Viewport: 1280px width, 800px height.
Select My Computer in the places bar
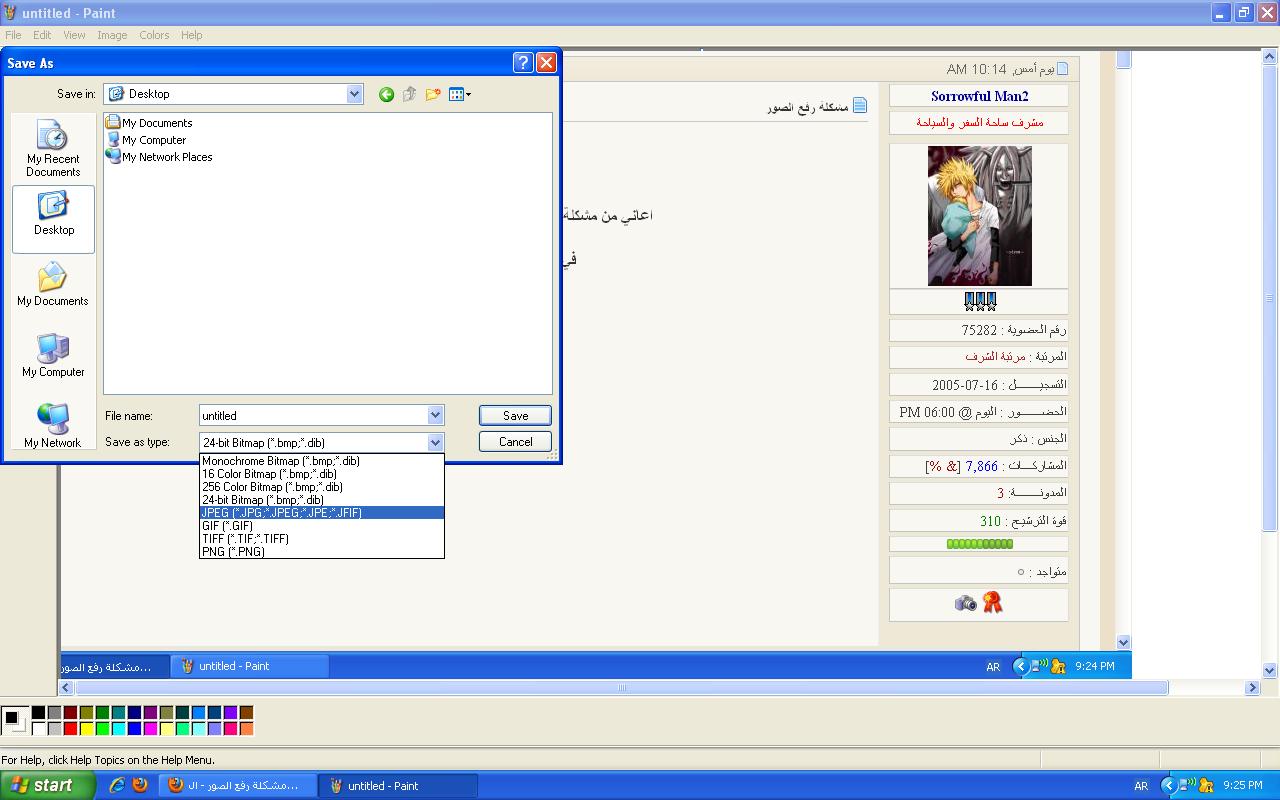pyautogui.click(x=53, y=355)
